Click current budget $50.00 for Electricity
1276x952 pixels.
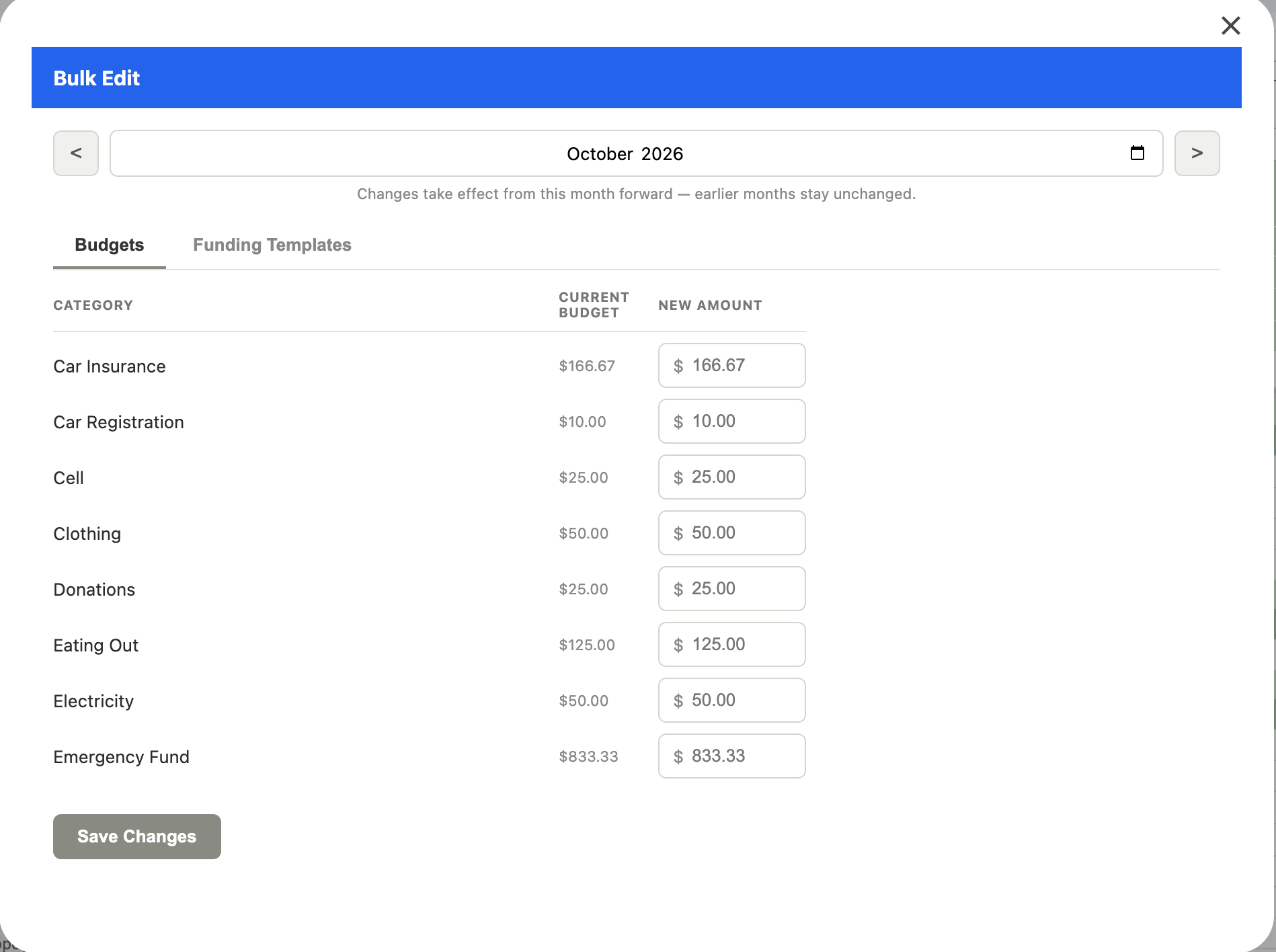[583, 701]
